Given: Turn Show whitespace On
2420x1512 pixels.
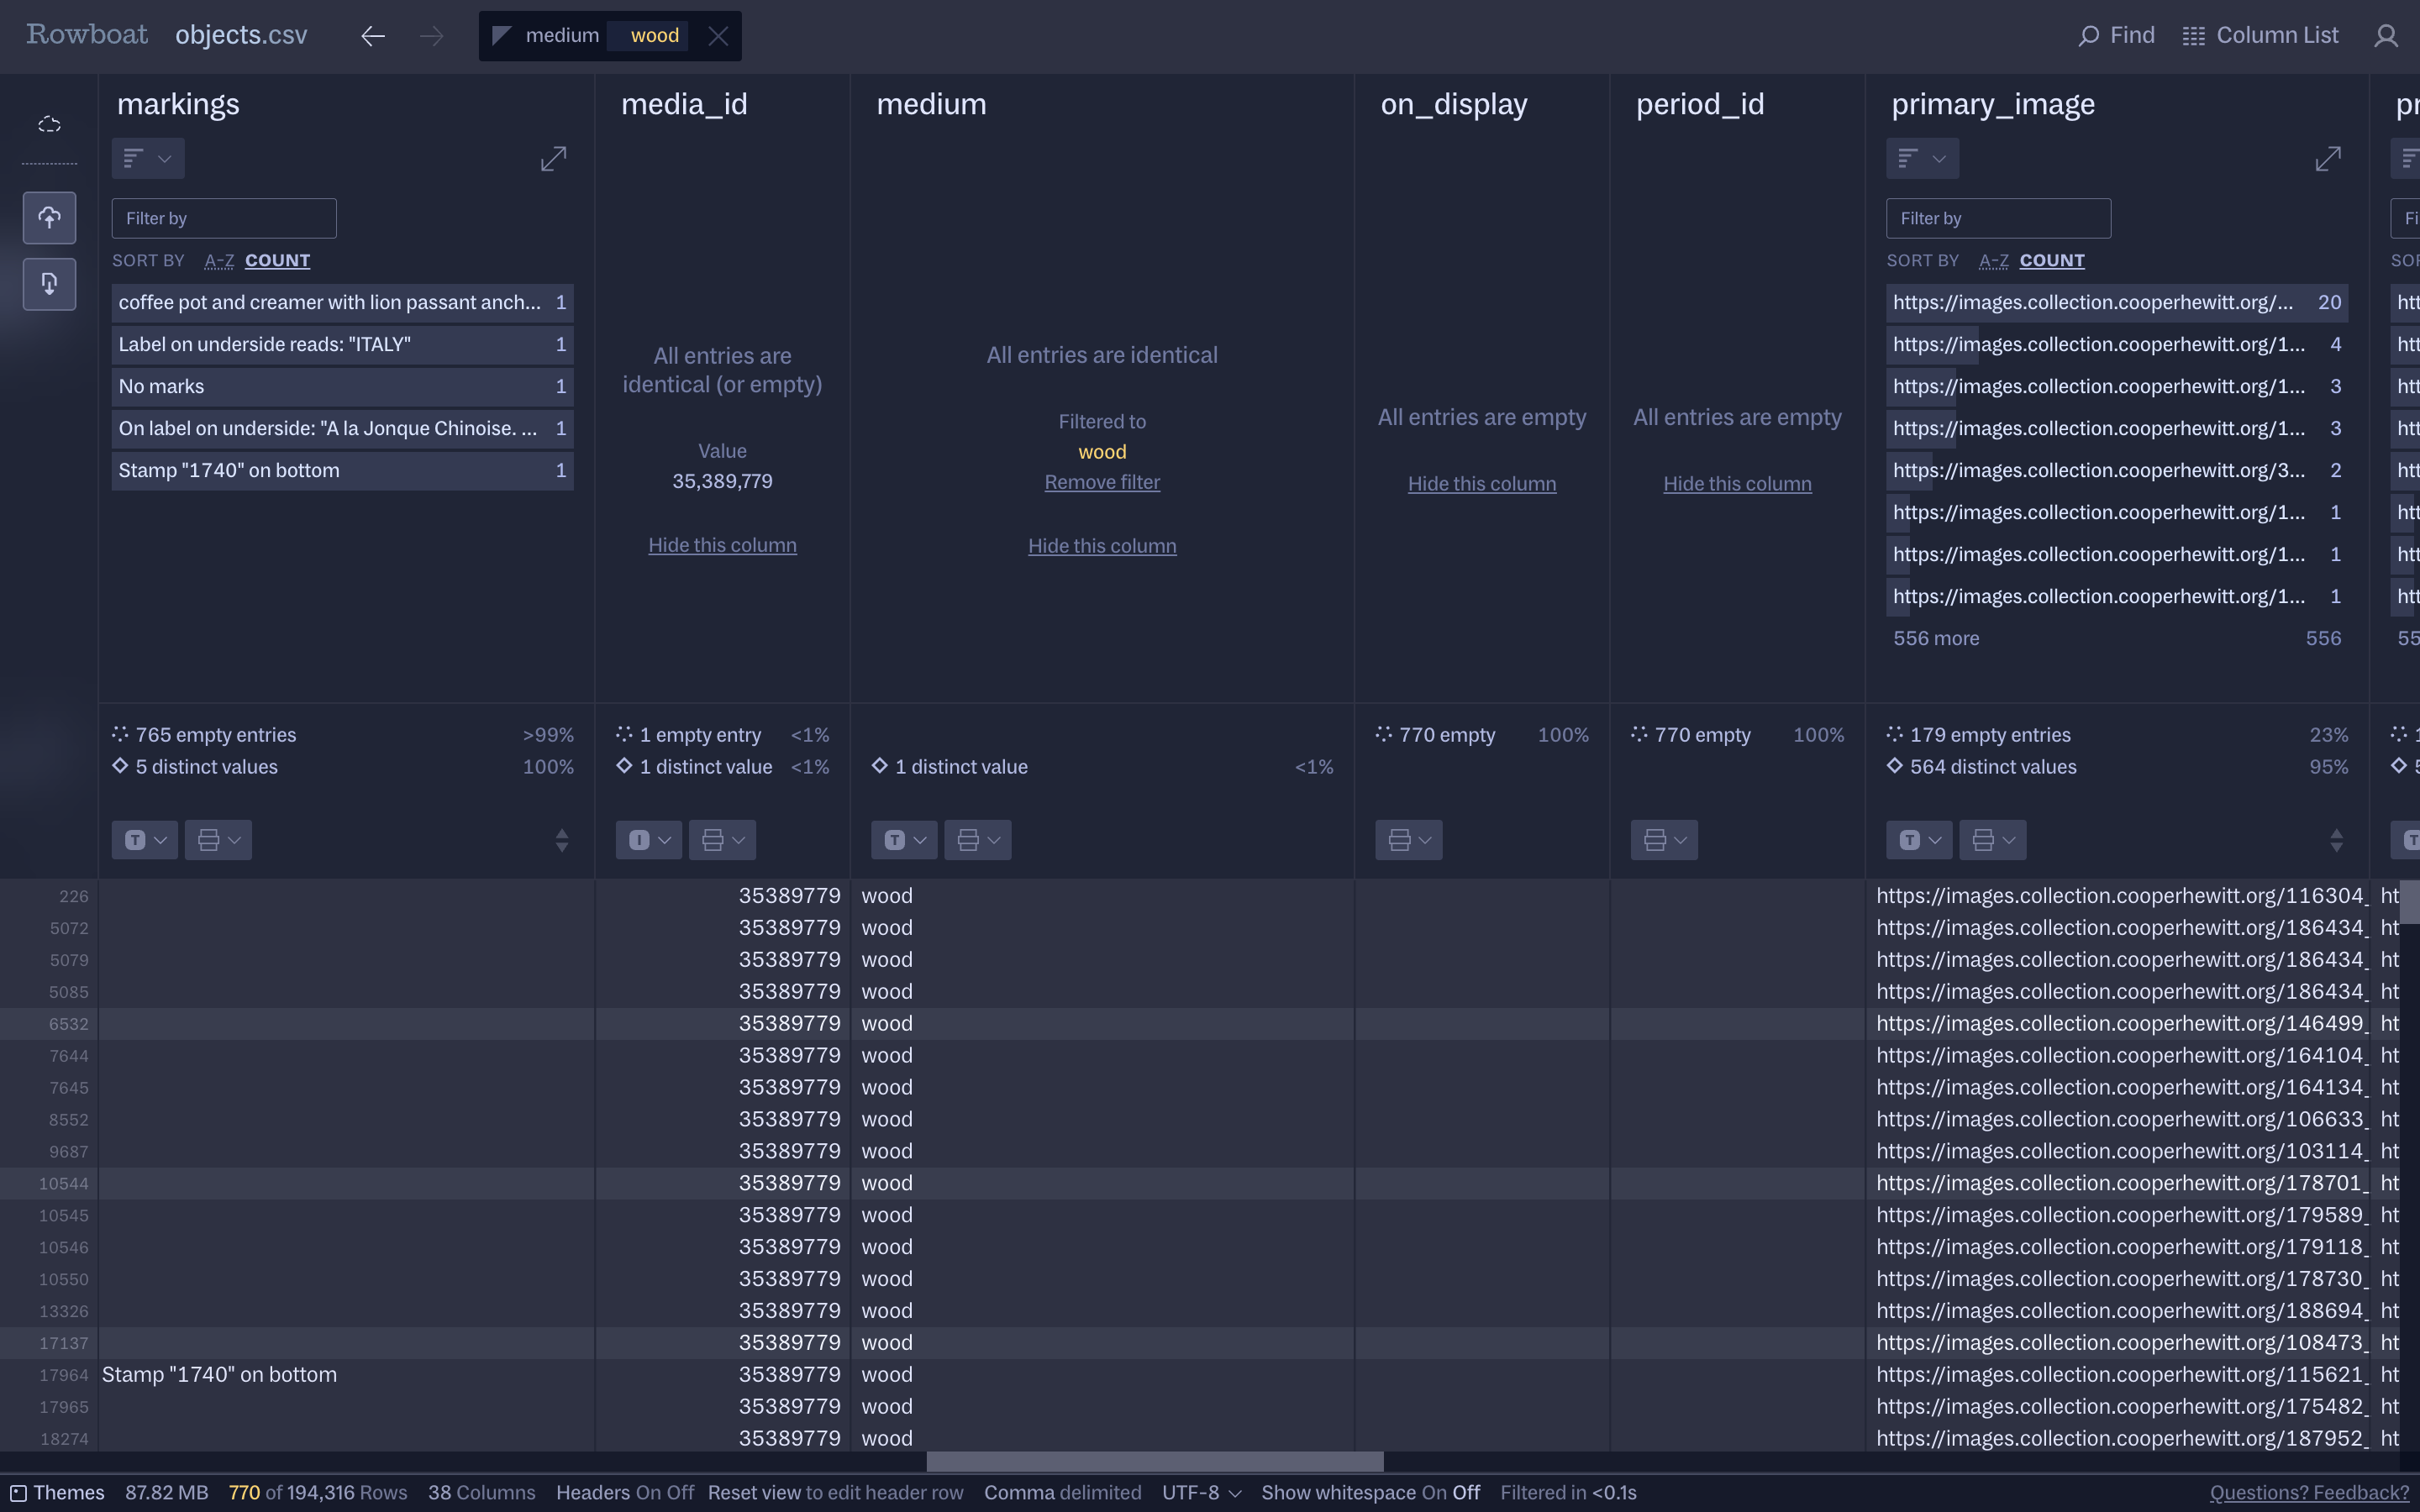Looking at the screenshot, I should 1433,1493.
